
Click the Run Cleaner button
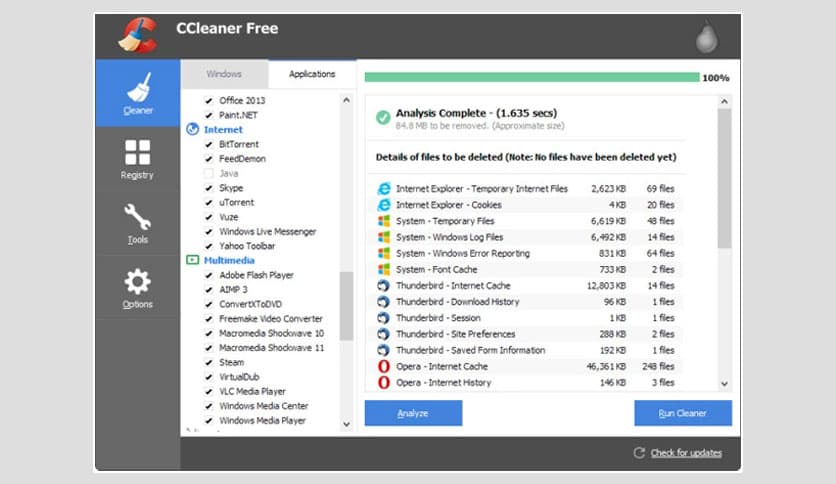682,413
